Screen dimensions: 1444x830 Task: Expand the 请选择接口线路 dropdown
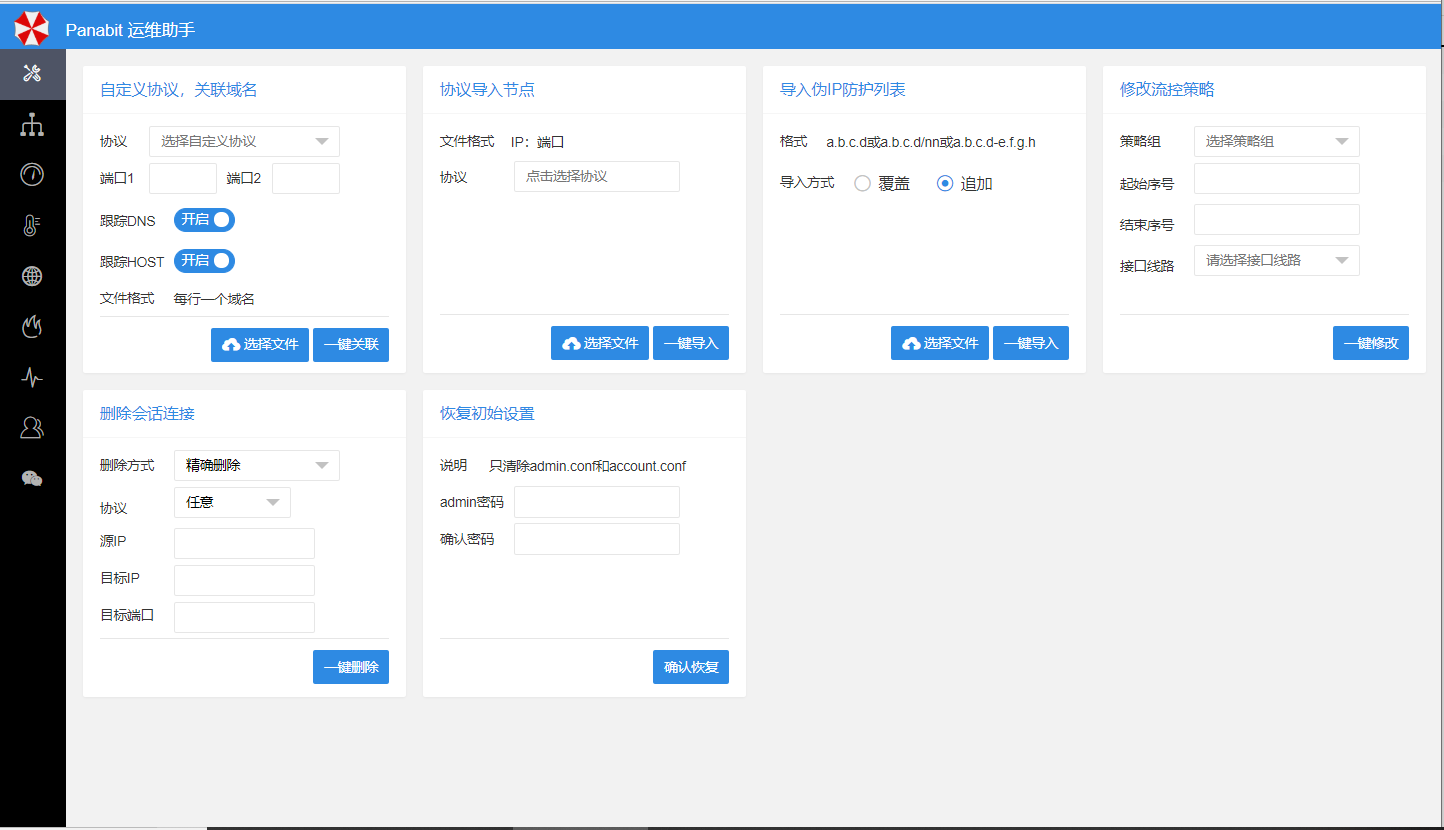[x=1276, y=261]
